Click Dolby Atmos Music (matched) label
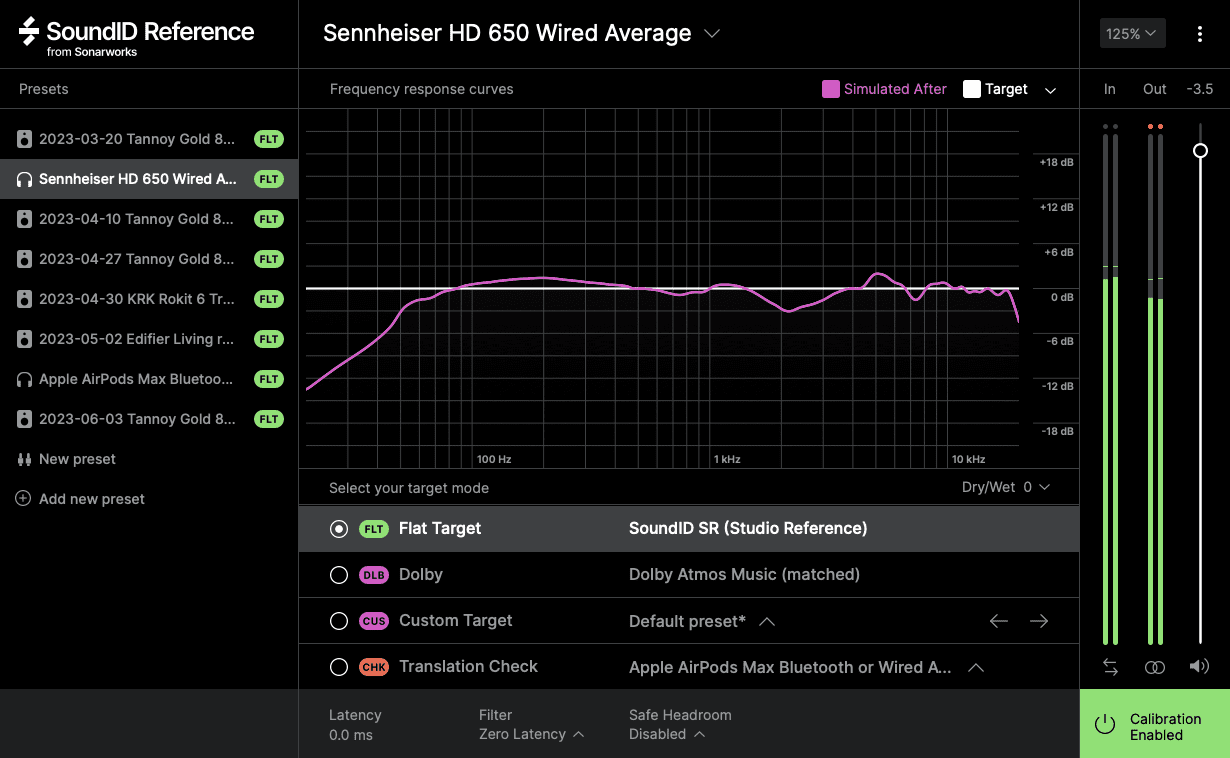This screenshot has height=758, width=1230. pyautogui.click(x=744, y=574)
